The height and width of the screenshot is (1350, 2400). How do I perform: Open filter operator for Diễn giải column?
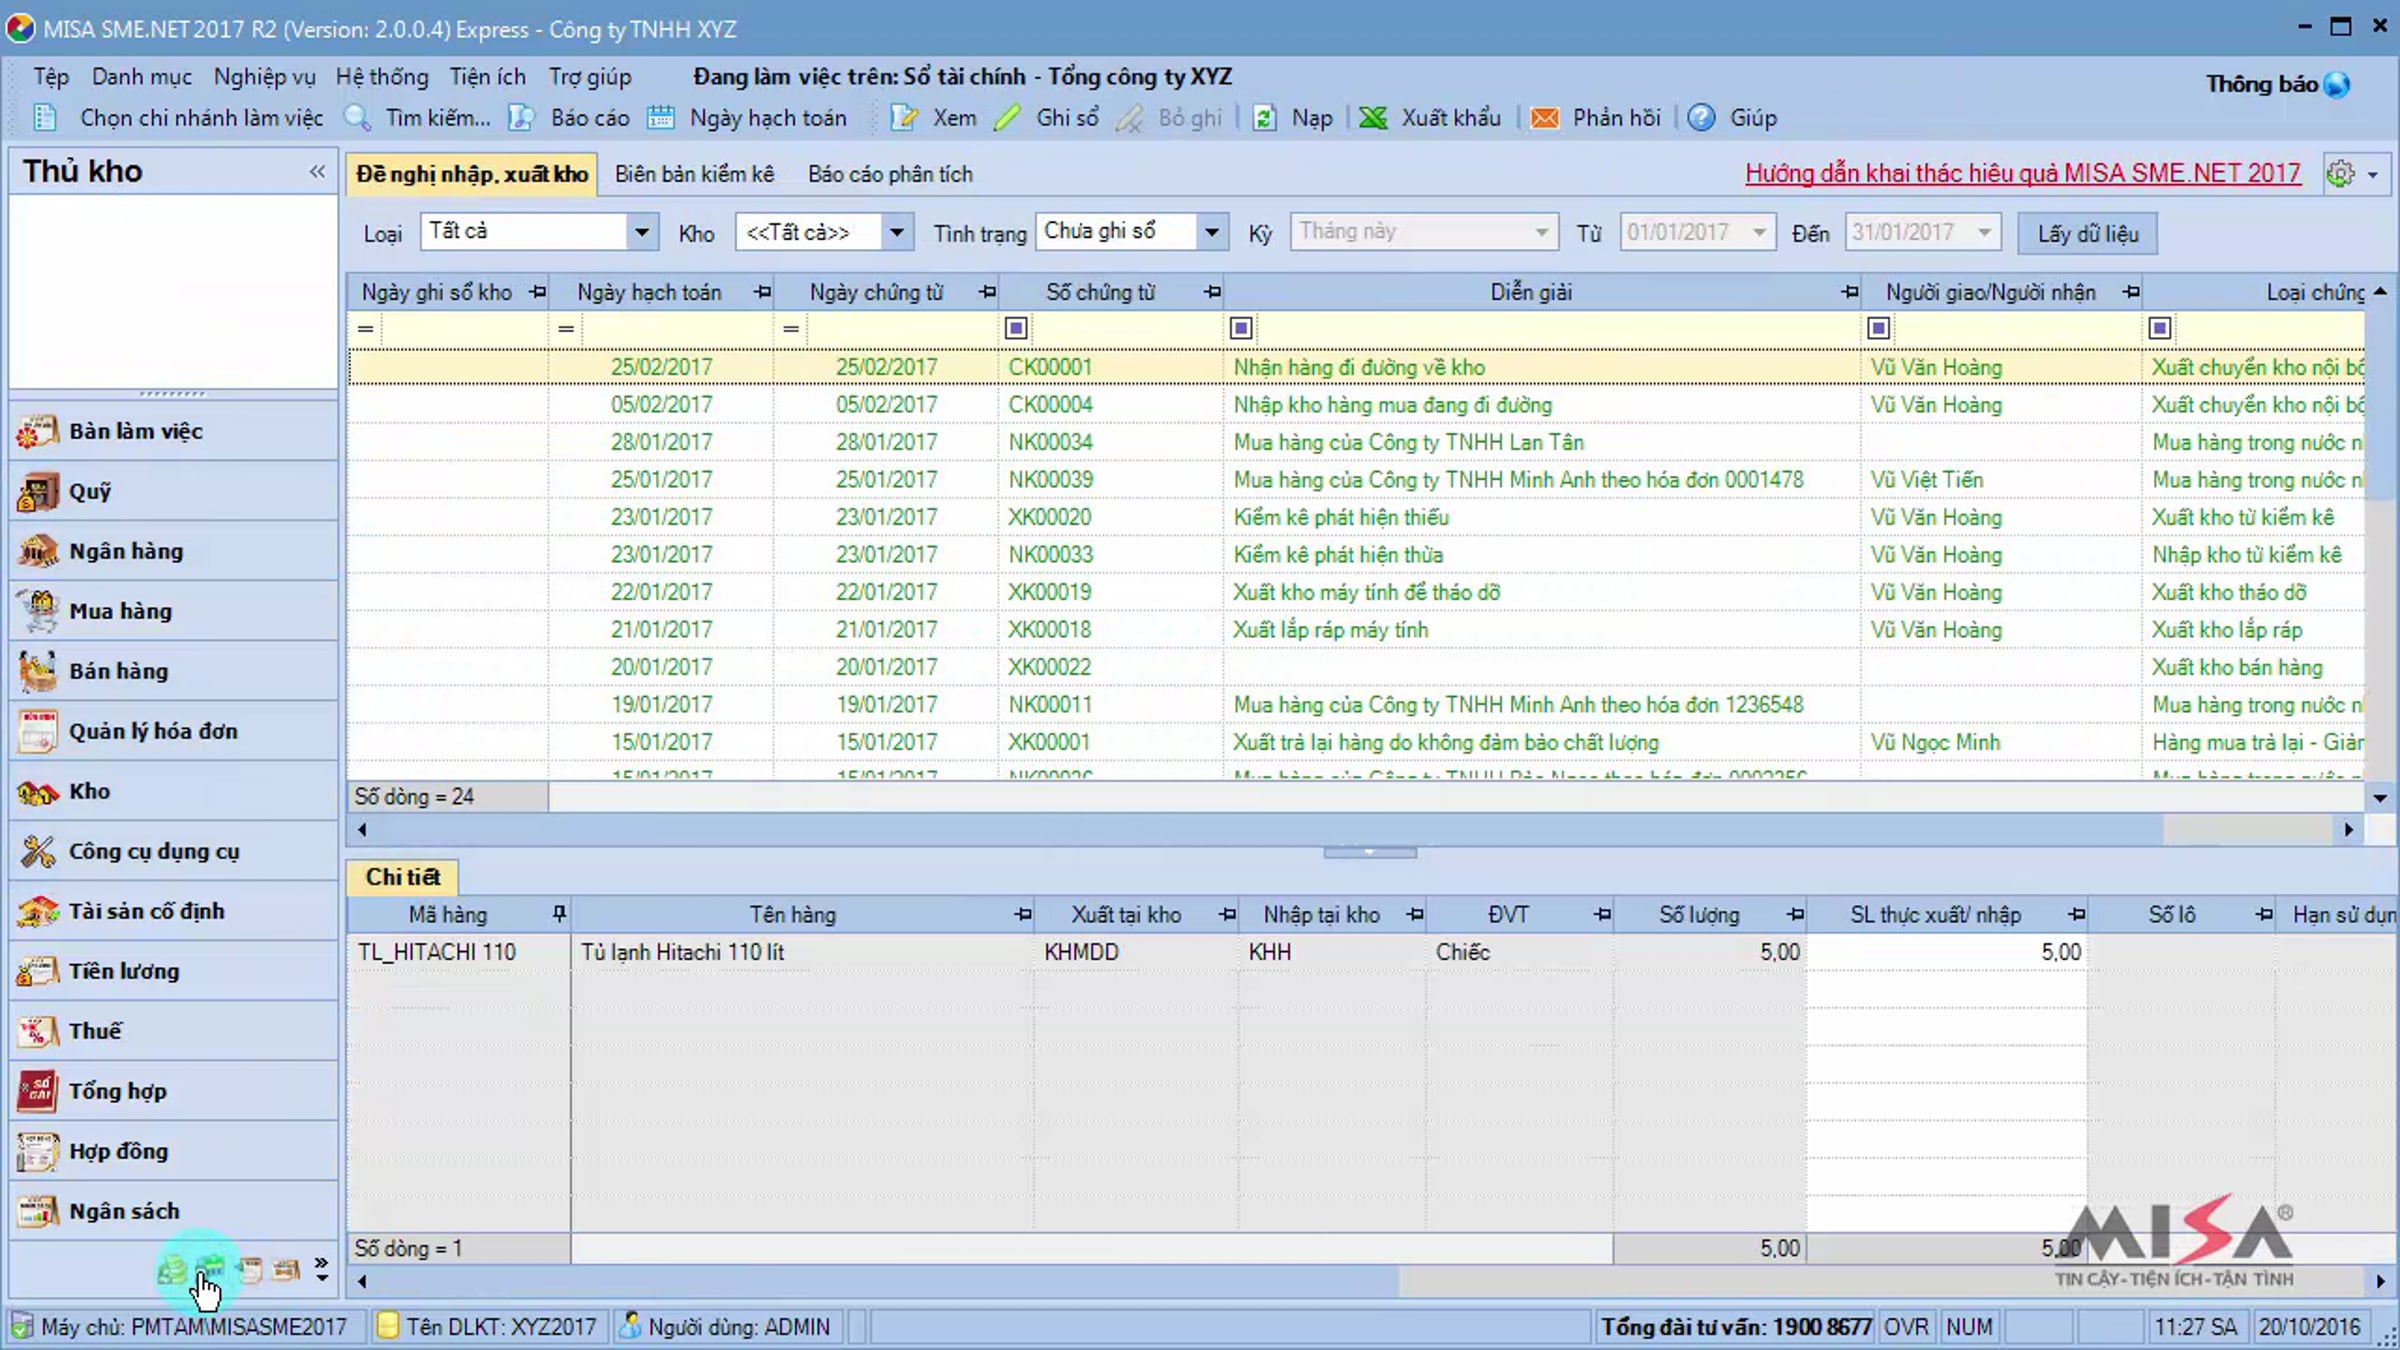[1241, 328]
